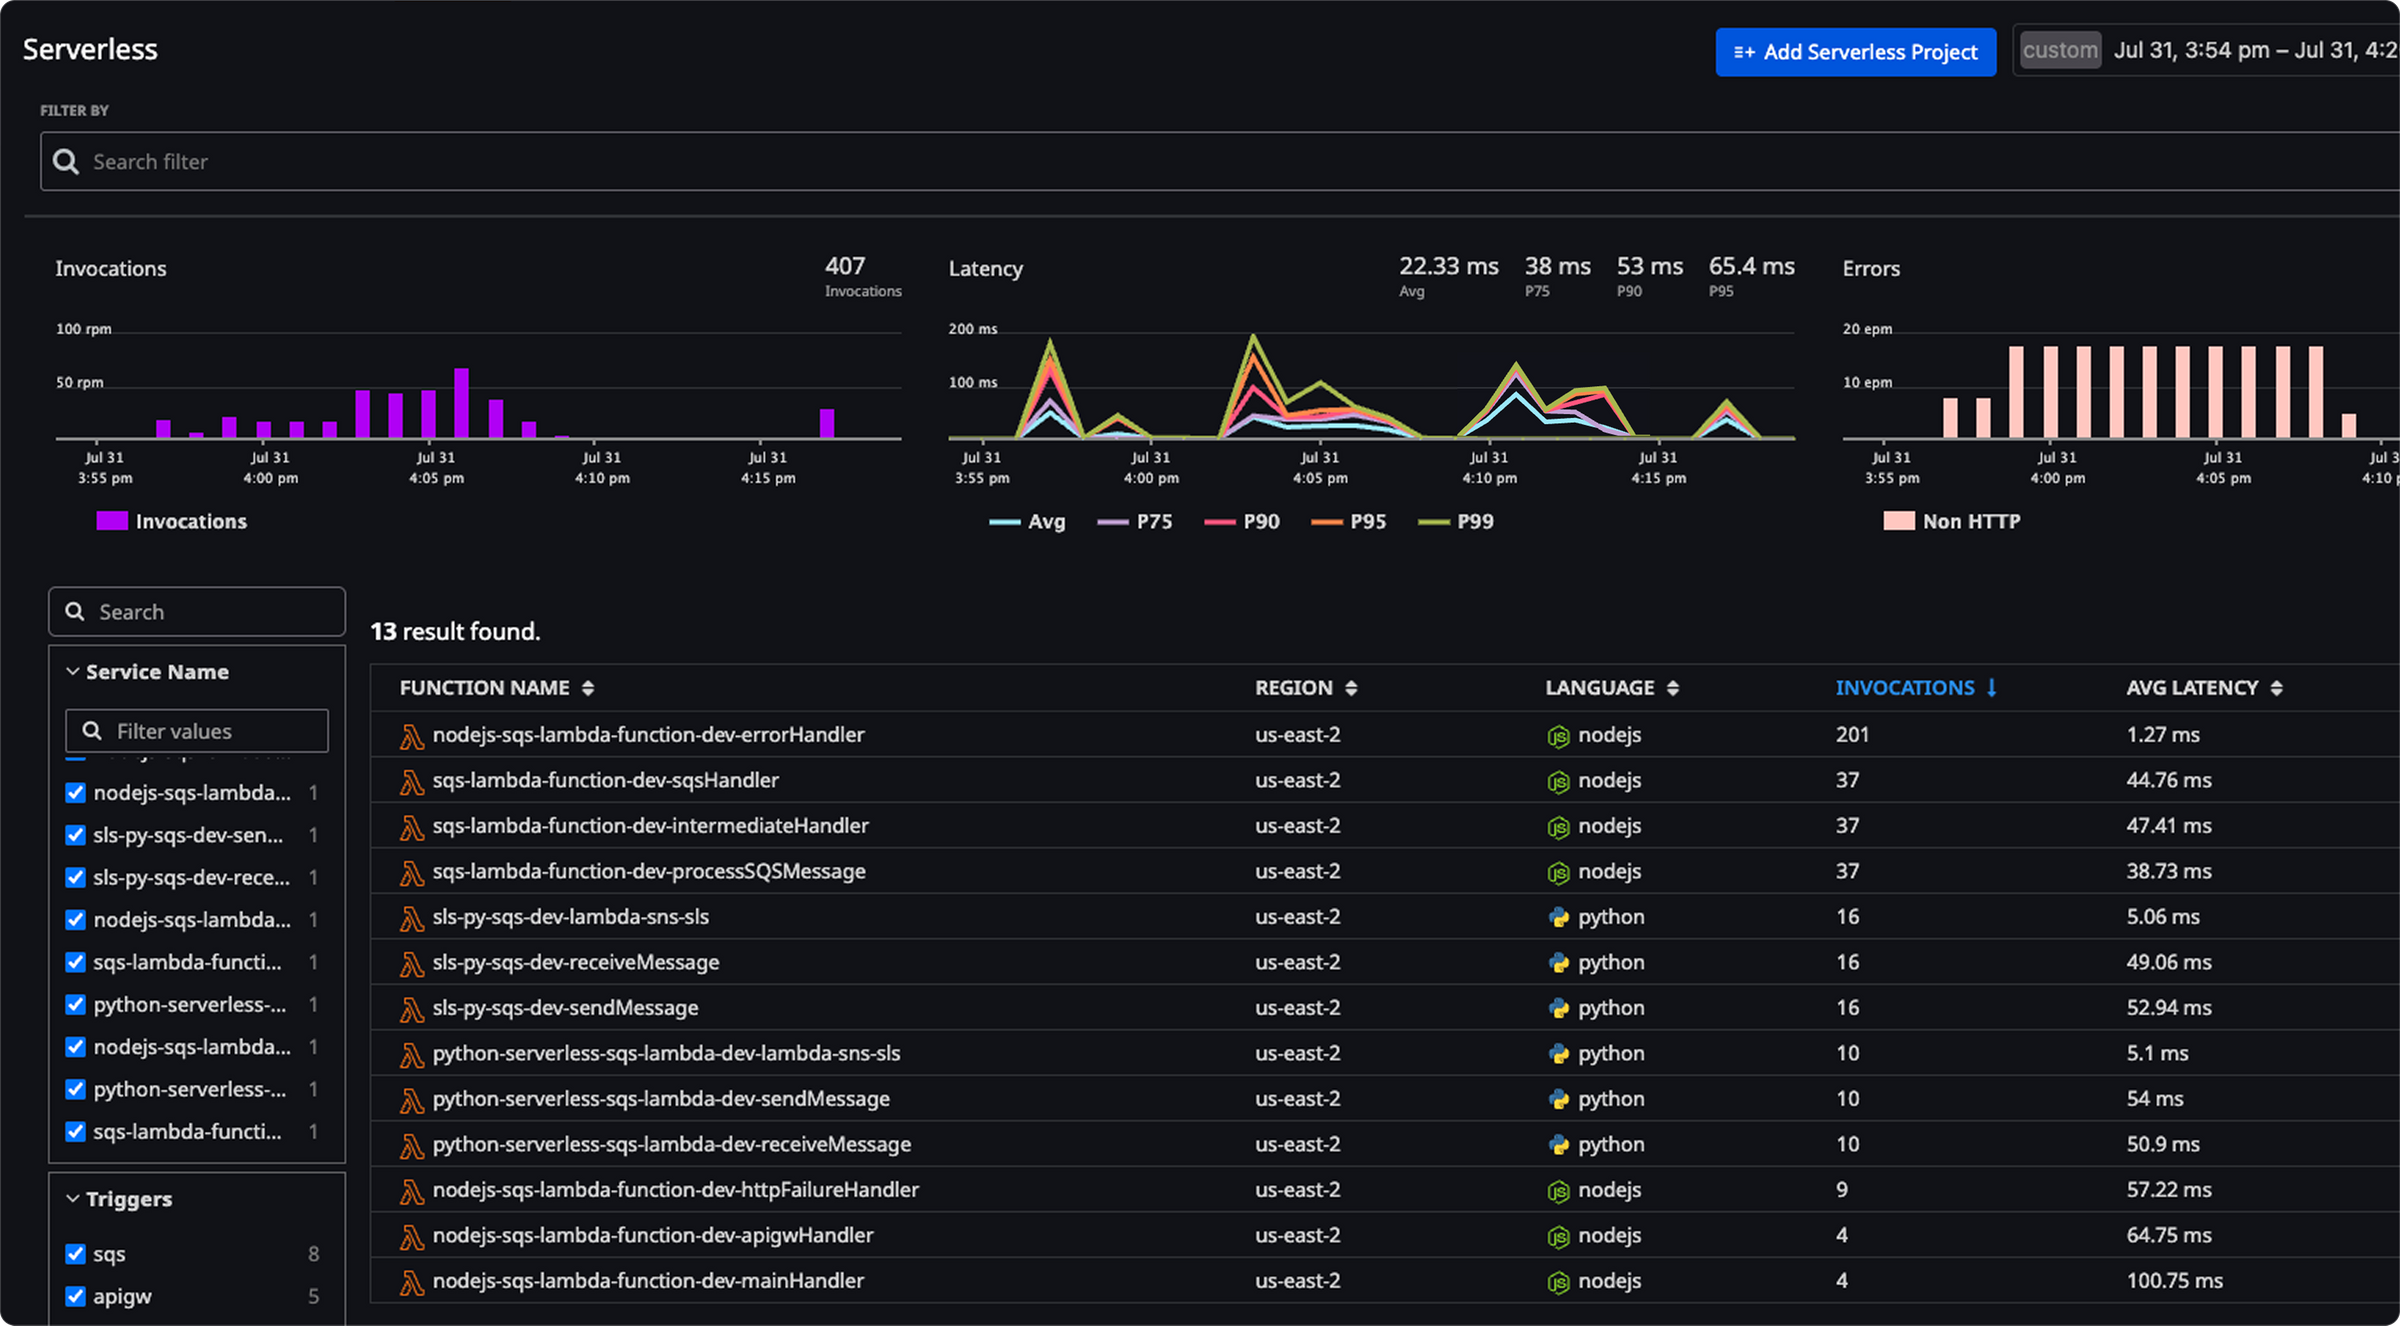Screen dimensions: 2400x1326
Task: Uncheck the sls-py-sqs-dev-sendMessage service filter
Action: [76, 835]
